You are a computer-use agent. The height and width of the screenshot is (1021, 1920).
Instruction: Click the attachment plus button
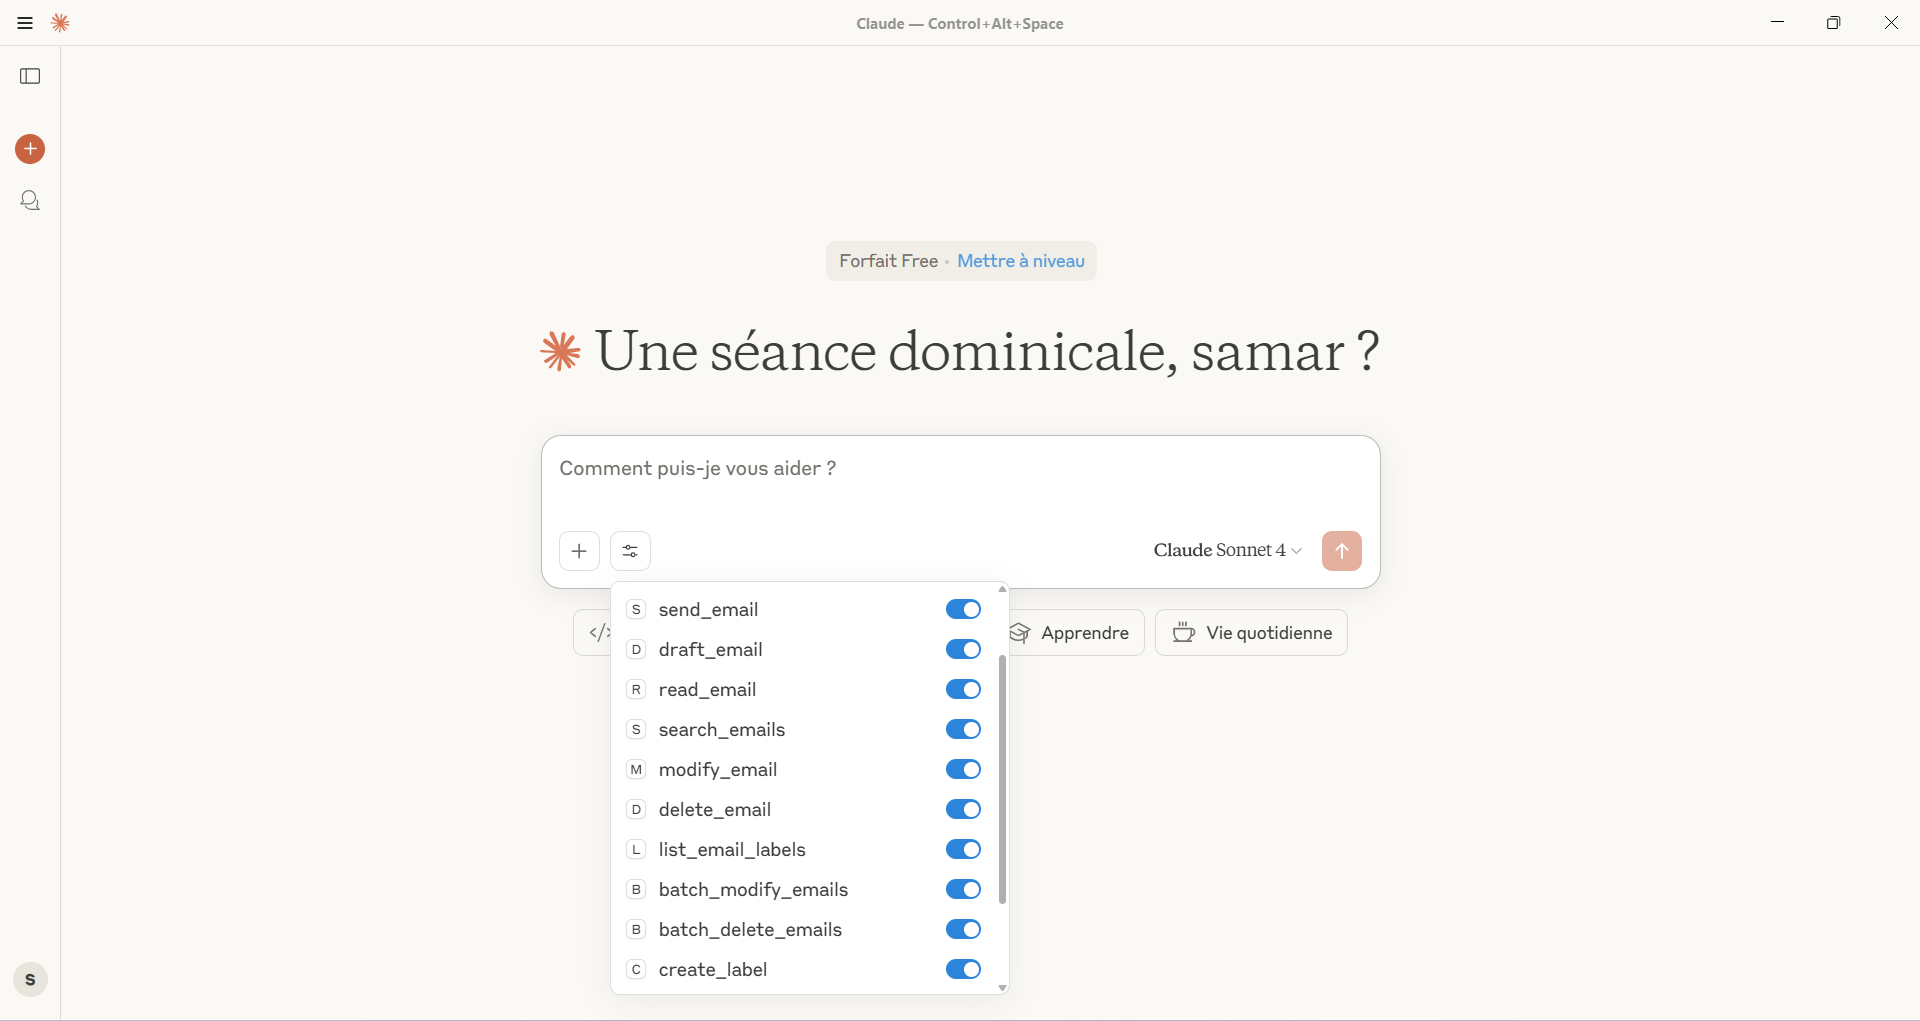(x=579, y=551)
